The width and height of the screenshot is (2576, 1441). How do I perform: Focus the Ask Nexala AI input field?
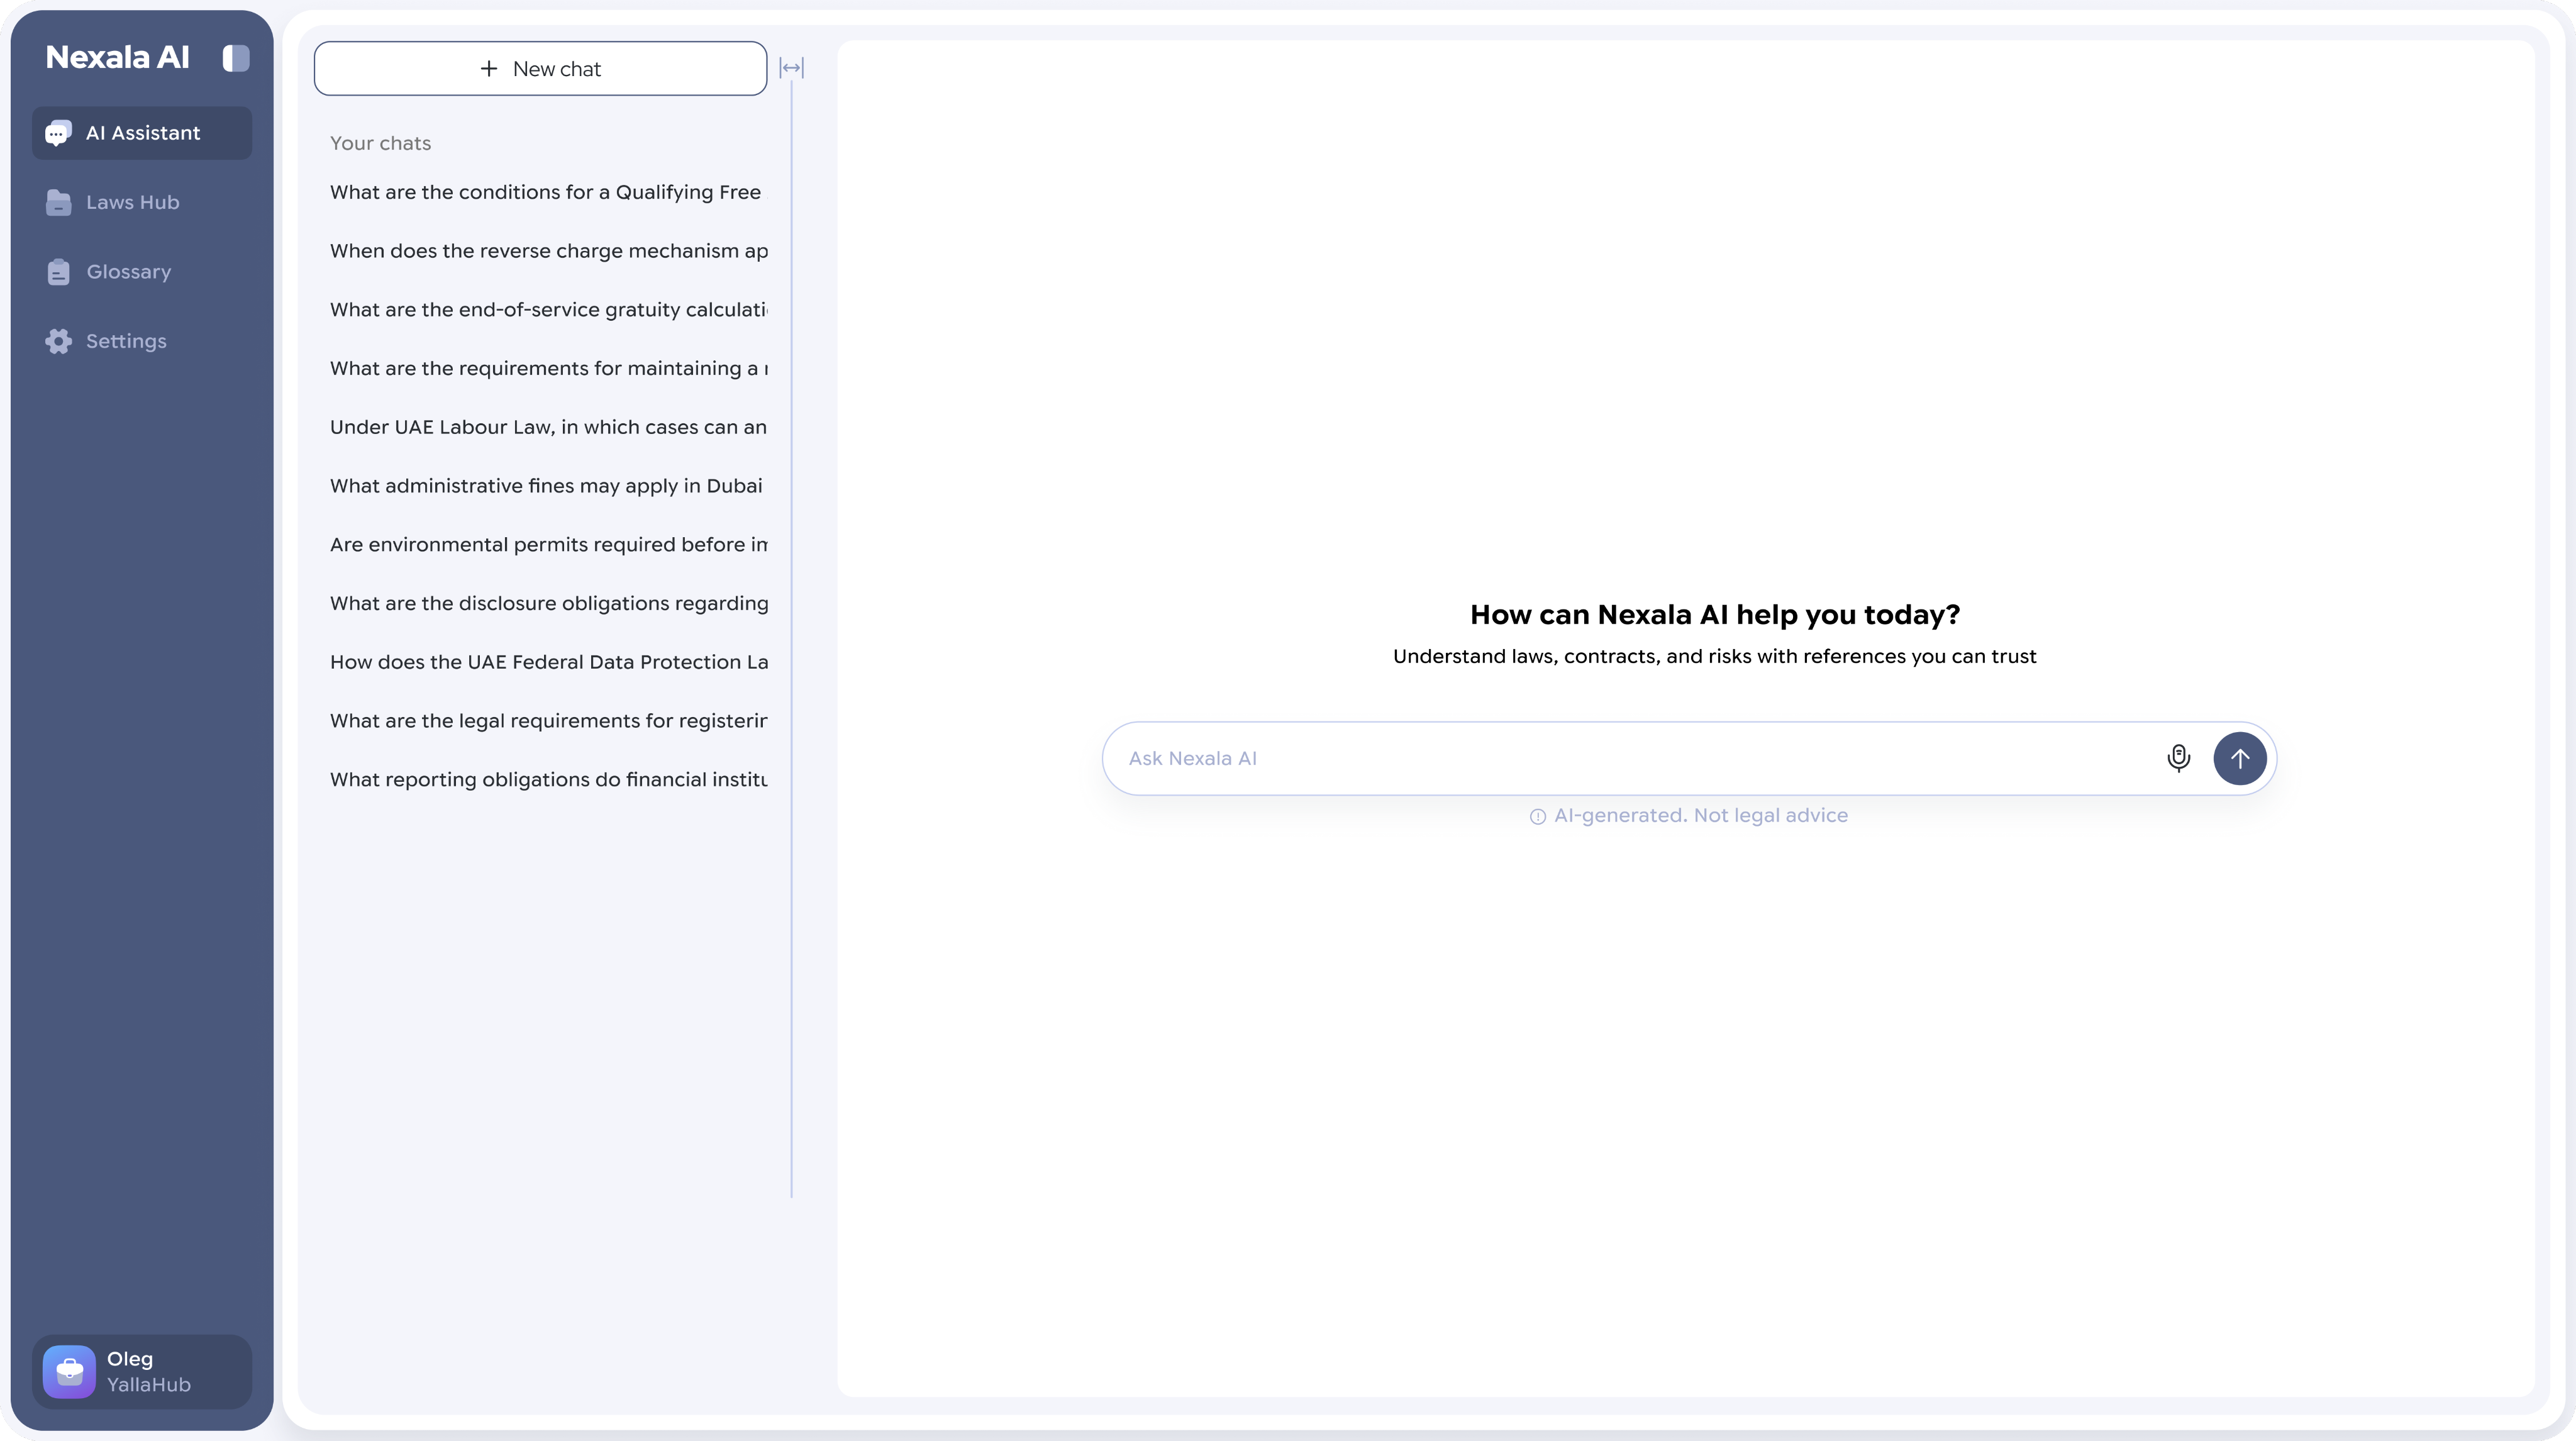point(1630,758)
